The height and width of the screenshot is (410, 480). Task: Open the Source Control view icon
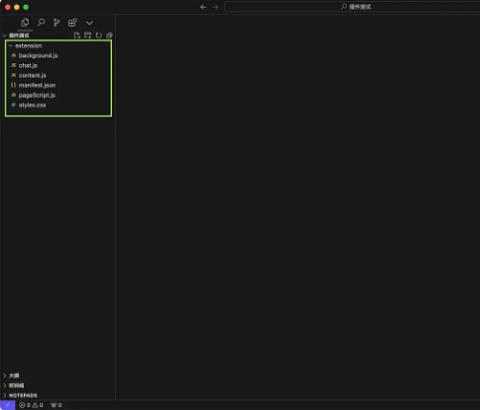pos(57,23)
